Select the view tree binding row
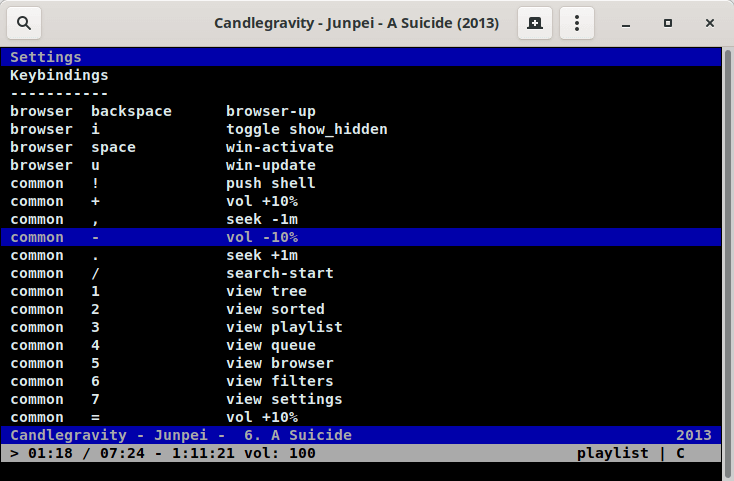Image resolution: width=734 pixels, height=481 pixels. (x=361, y=292)
